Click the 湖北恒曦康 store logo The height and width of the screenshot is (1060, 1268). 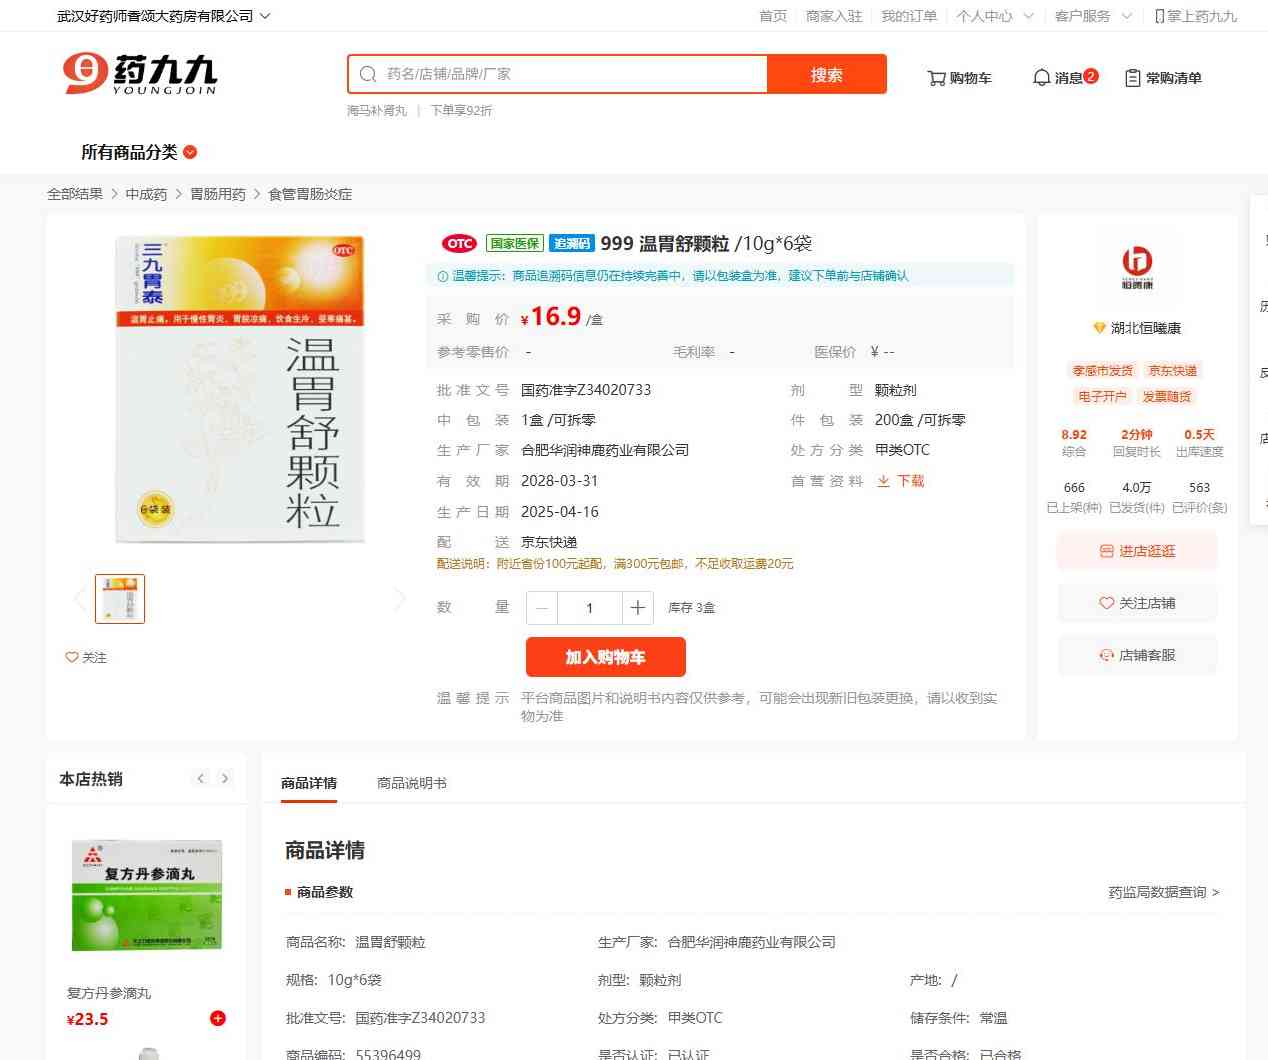click(1137, 267)
